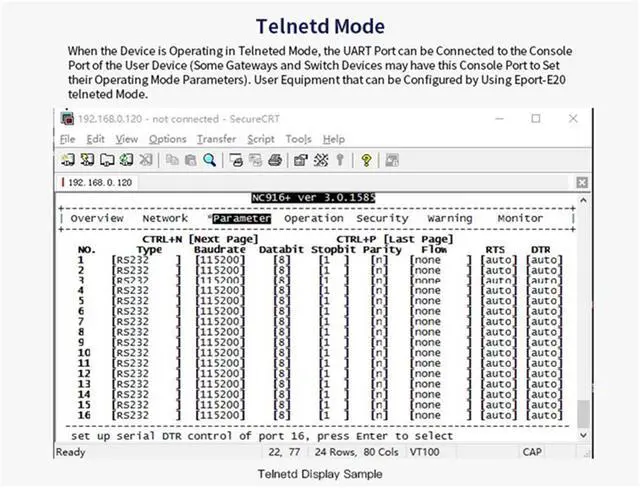Click the Connect toolbar icon
Viewport: 640px width, 488px height.
(x=68, y=160)
